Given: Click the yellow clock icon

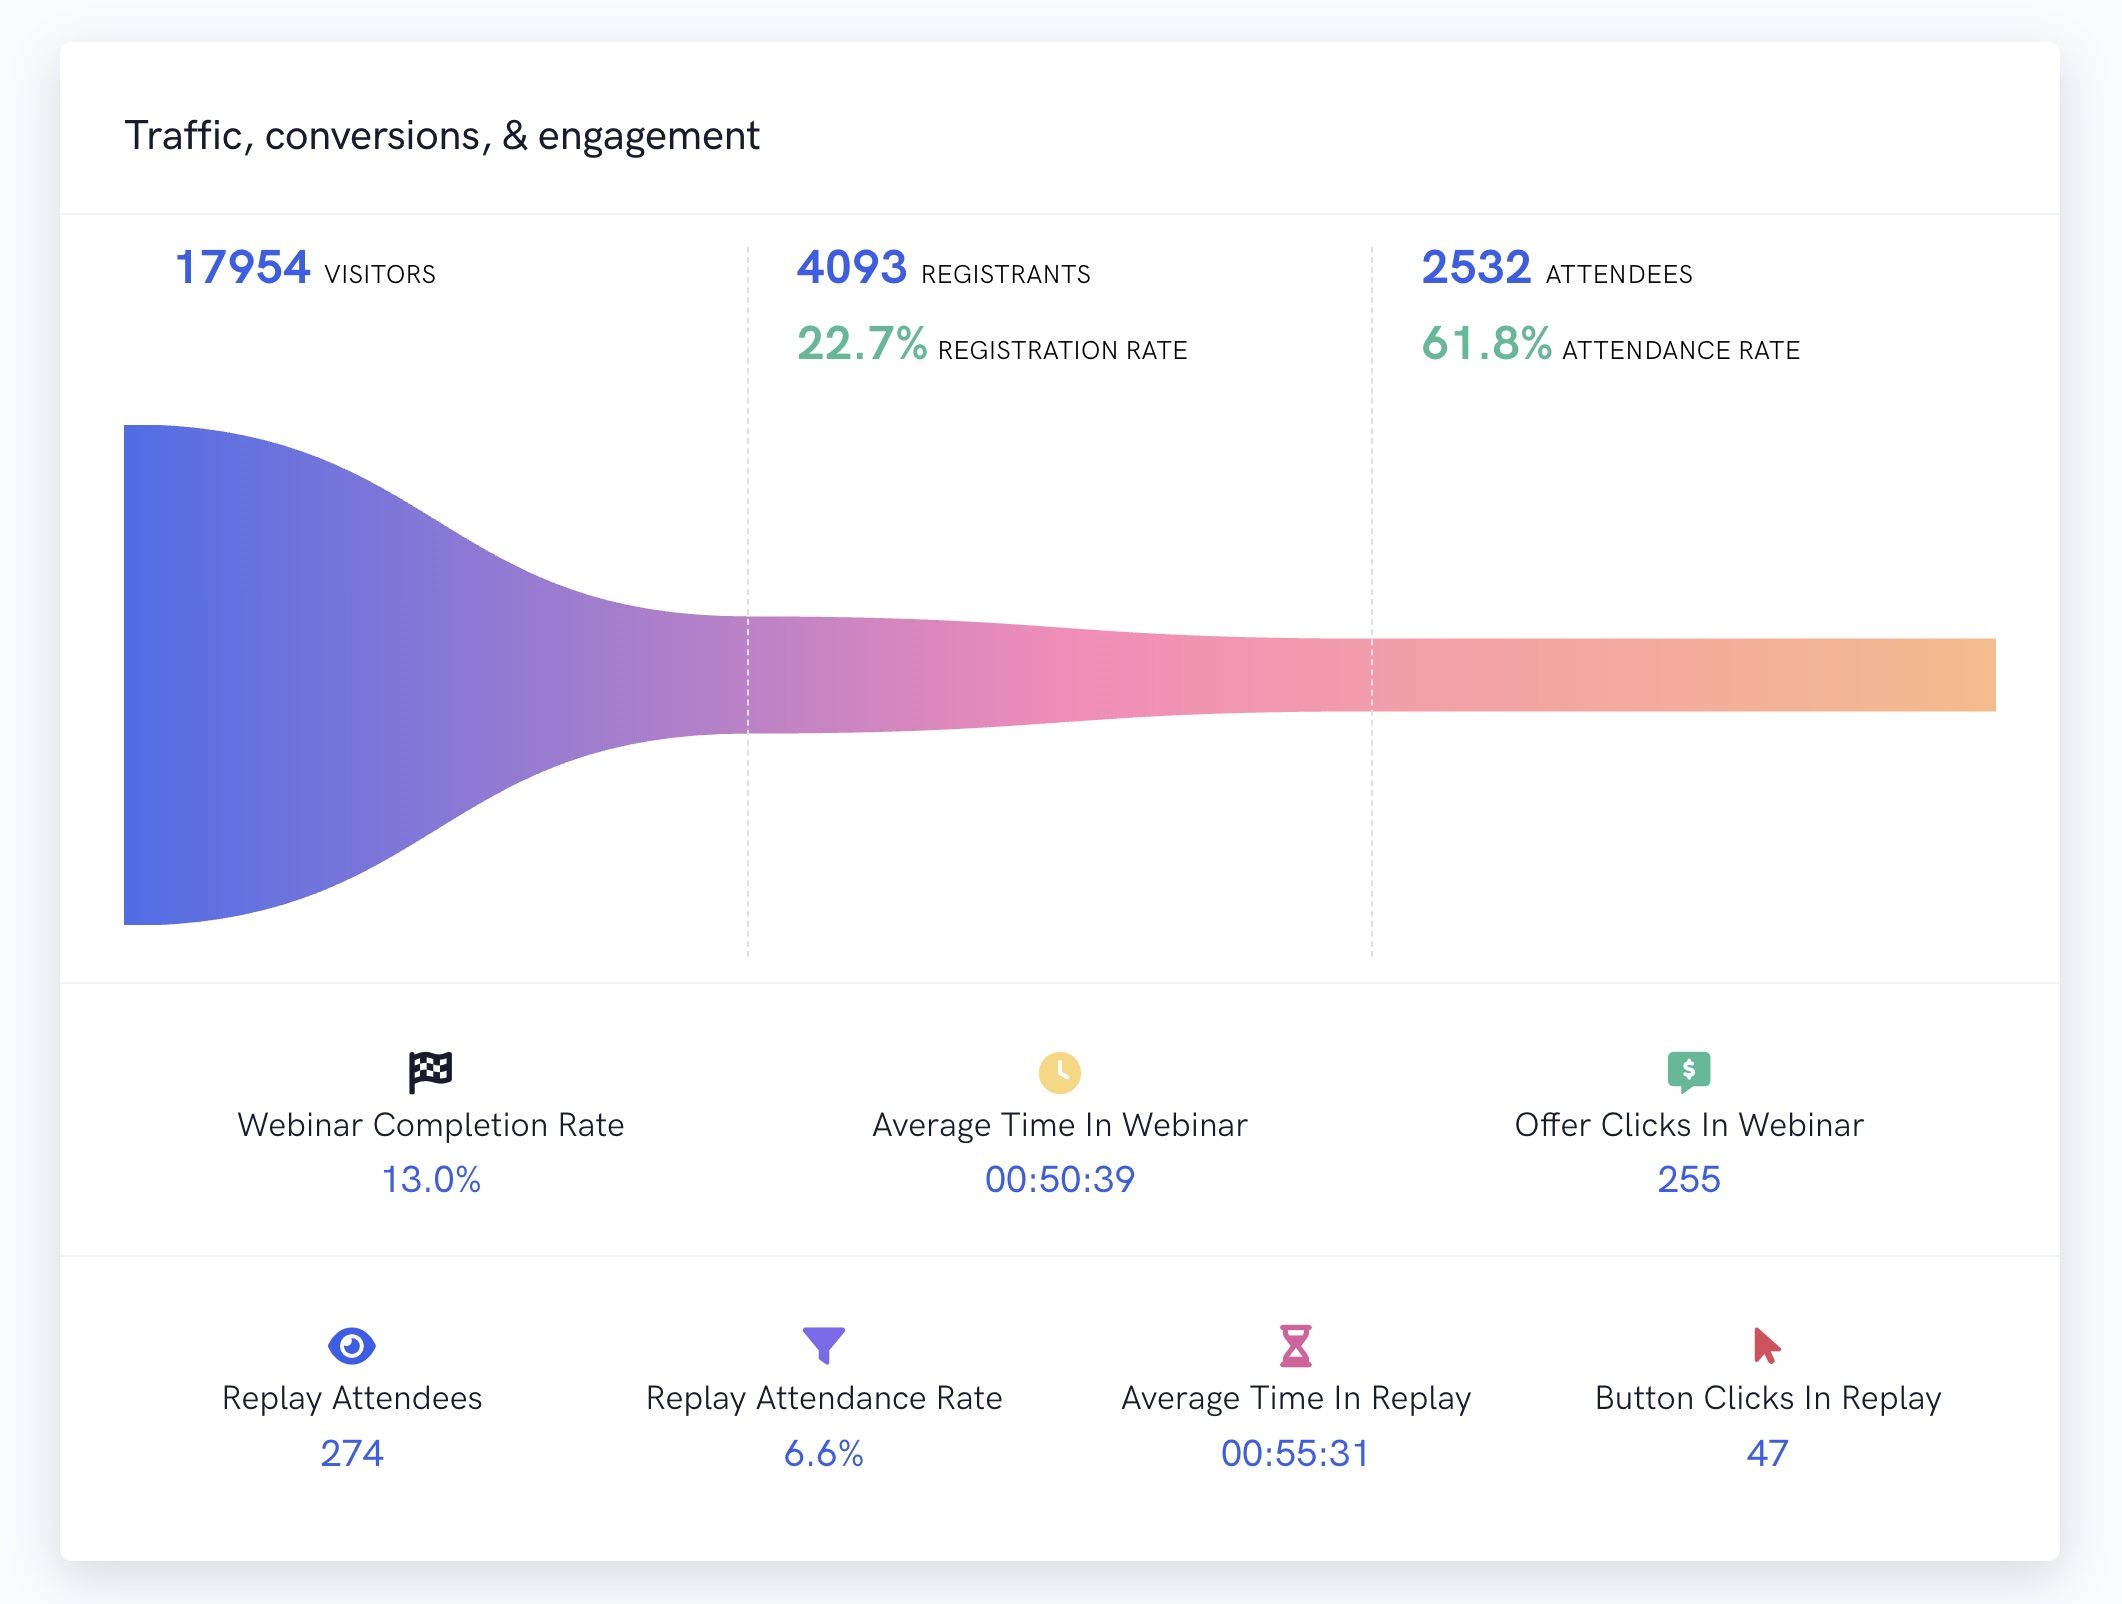Looking at the screenshot, I should coord(1059,1072).
